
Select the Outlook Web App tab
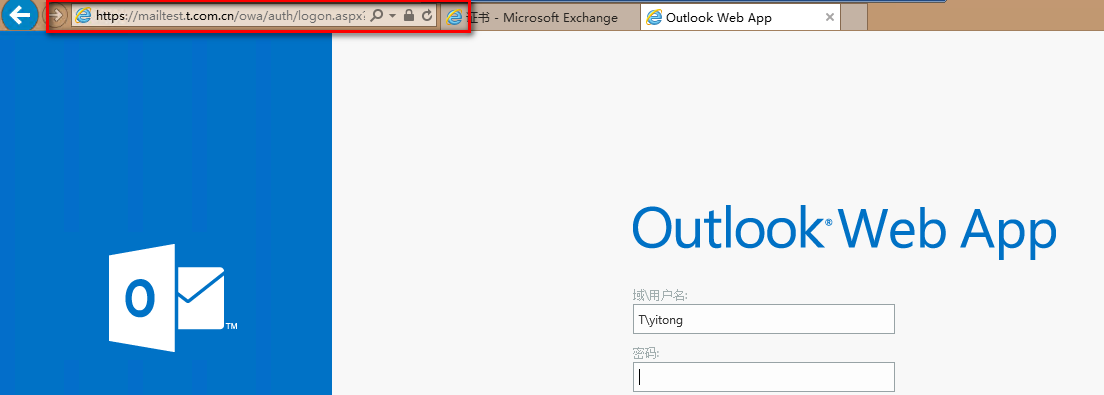(x=741, y=18)
